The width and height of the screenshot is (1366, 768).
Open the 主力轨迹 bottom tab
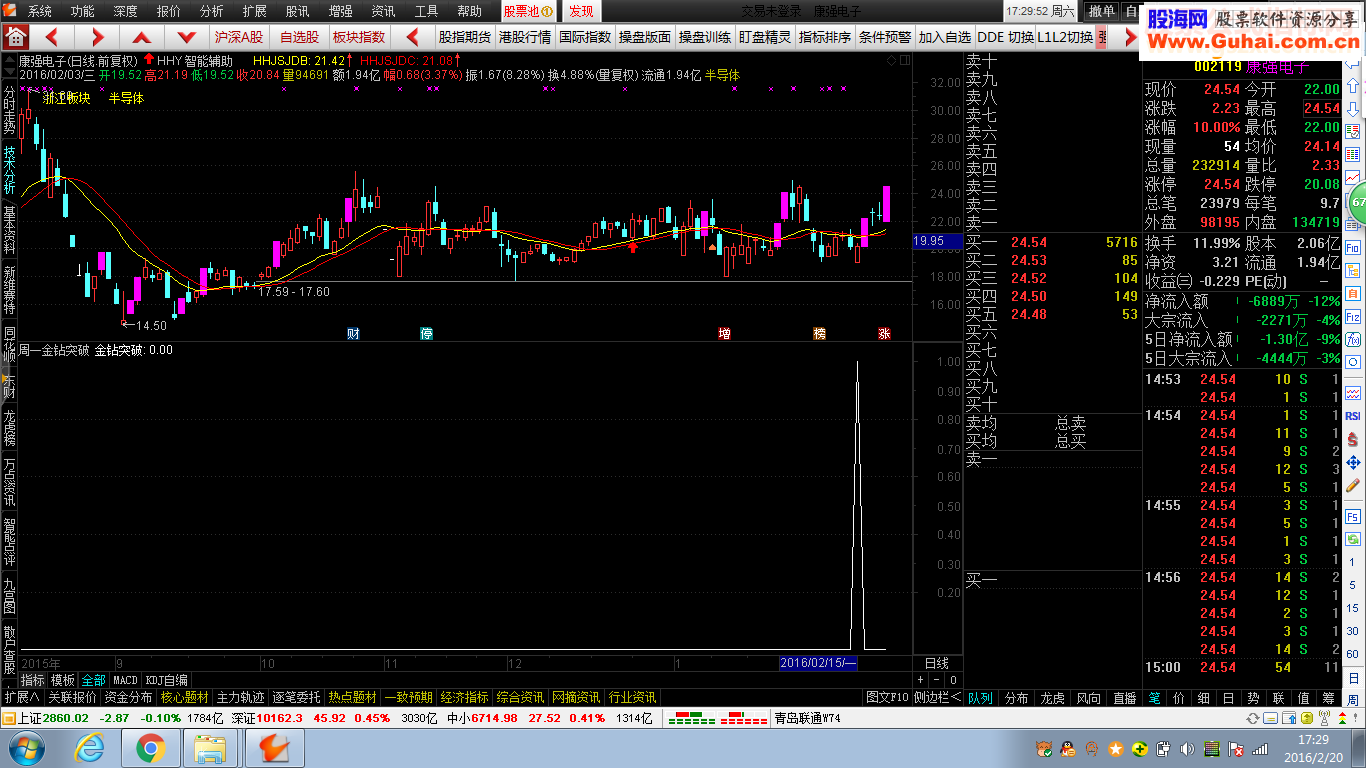click(241, 697)
